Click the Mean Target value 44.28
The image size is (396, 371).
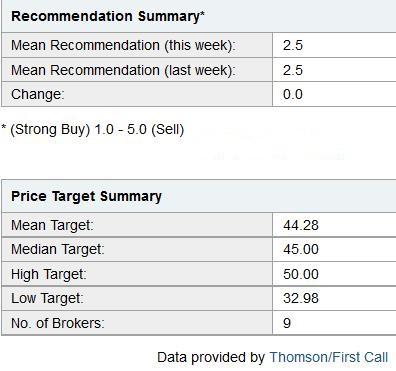[301, 225]
